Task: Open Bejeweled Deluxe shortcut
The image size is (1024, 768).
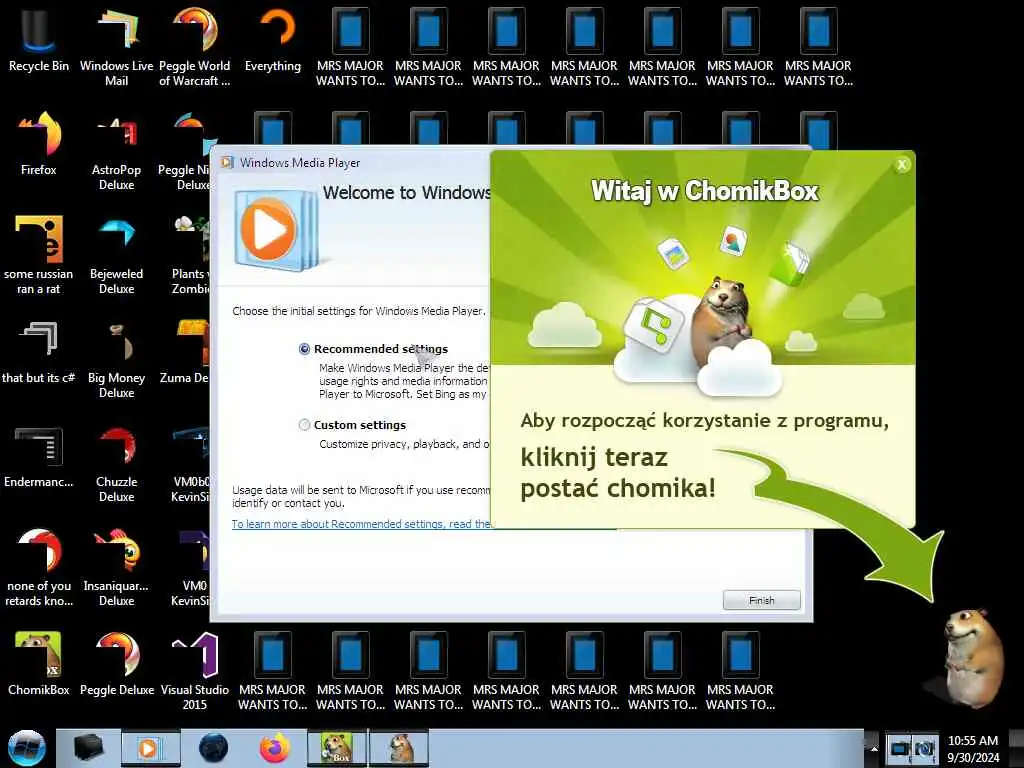Action: 116,255
